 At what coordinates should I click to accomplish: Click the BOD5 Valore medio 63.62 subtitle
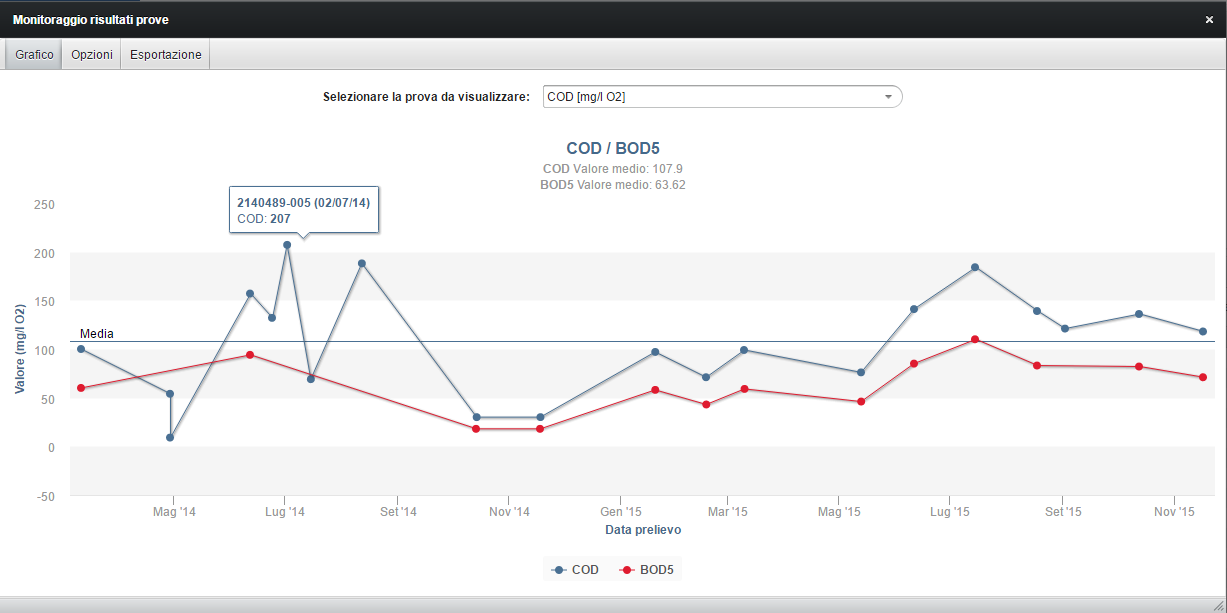[x=613, y=185]
